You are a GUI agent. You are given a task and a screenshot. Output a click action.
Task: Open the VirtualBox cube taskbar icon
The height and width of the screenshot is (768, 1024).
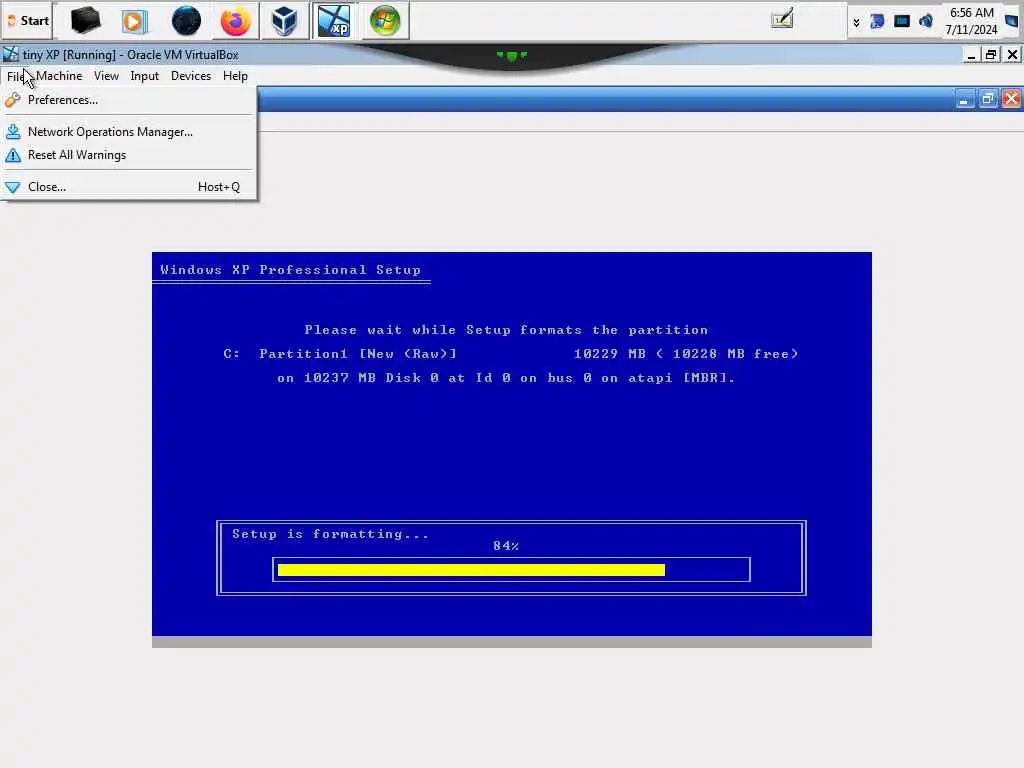(285, 22)
